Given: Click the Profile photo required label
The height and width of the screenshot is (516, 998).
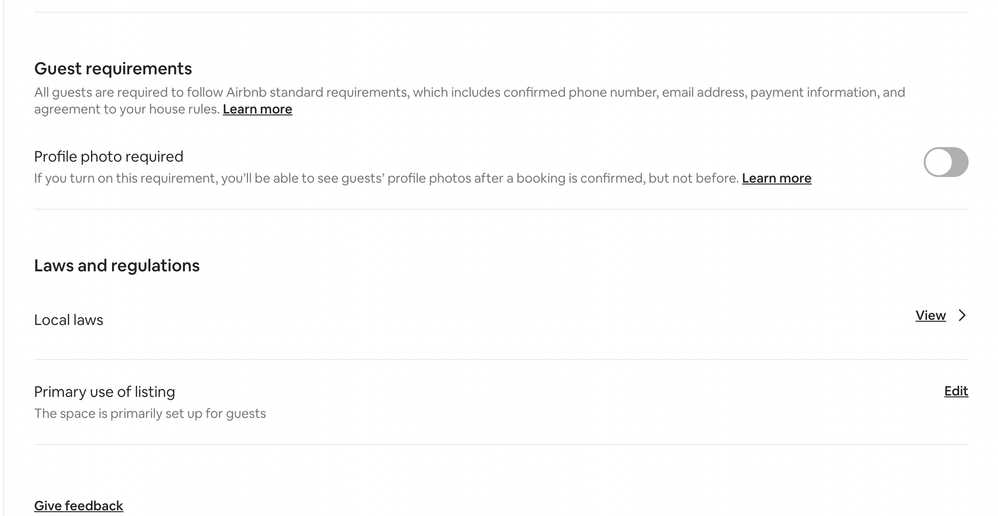Looking at the screenshot, I should click(109, 157).
